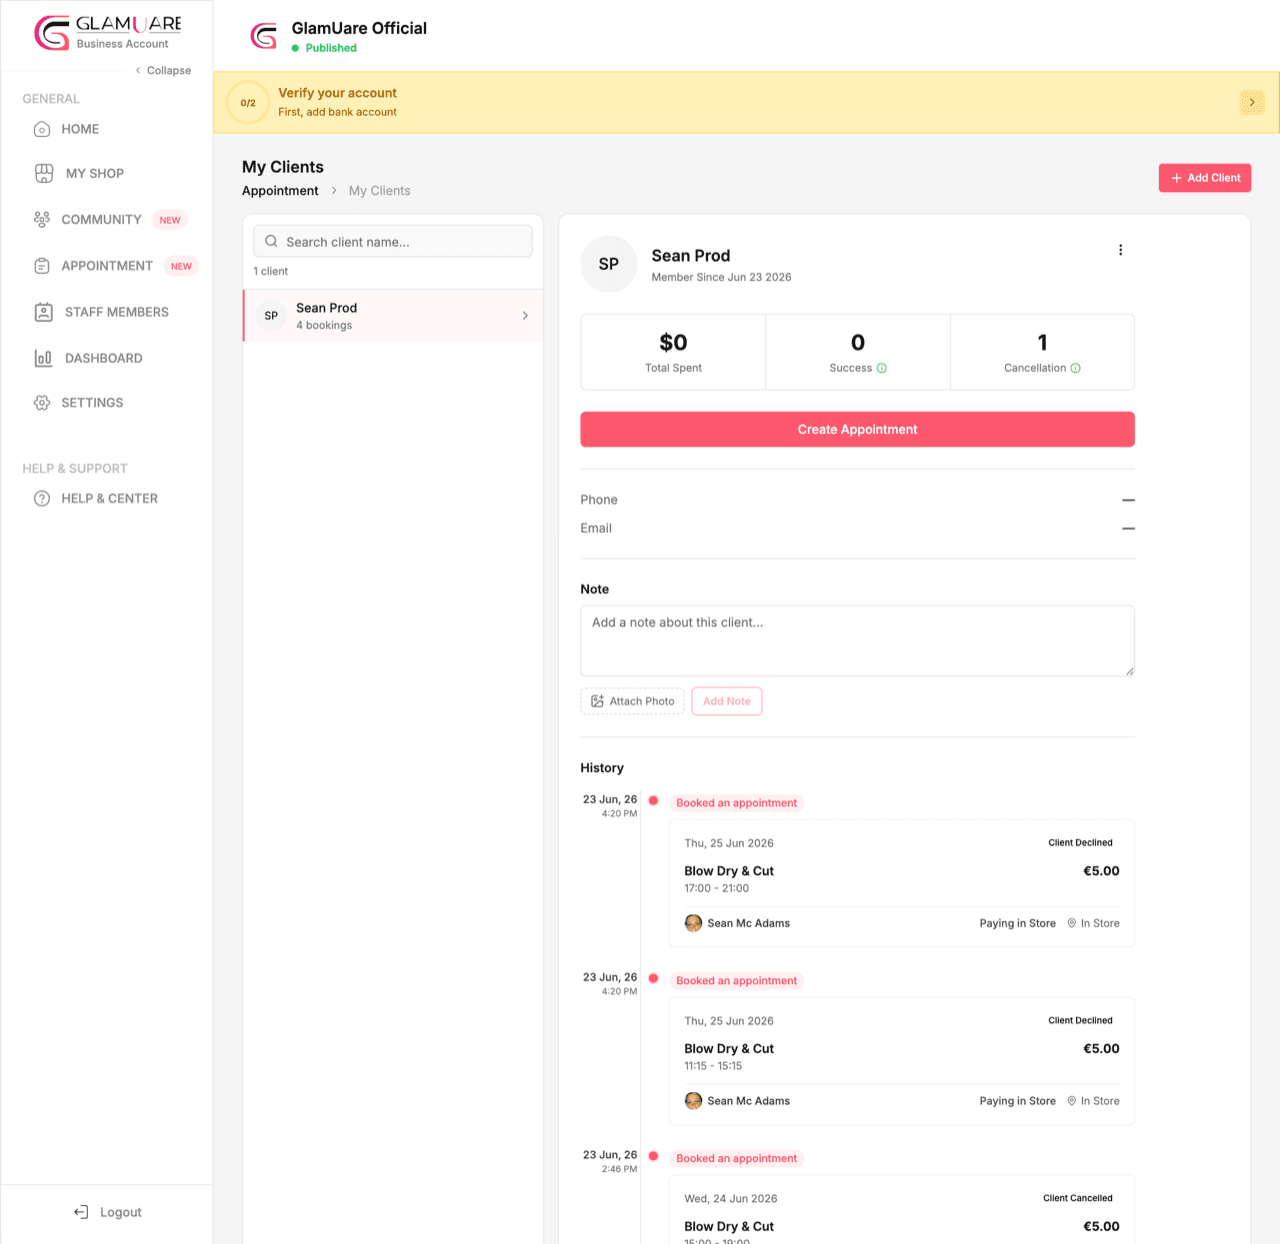Select the Sean Prod client row
1280x1244 pixels.
393,316
